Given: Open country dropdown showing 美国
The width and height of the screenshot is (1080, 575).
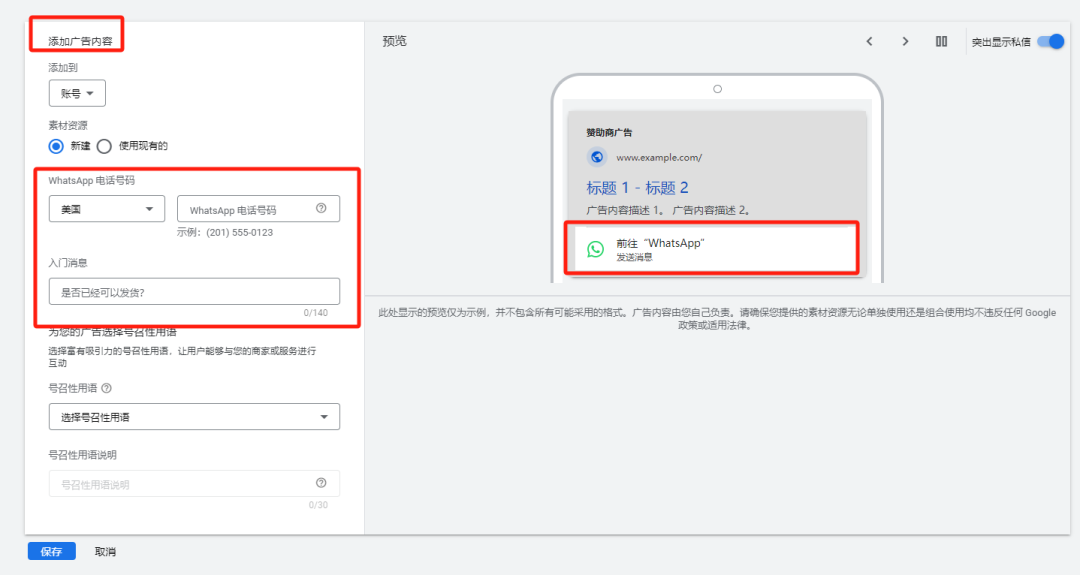Looking at the screenshot, I should click(x=107, y=209).
